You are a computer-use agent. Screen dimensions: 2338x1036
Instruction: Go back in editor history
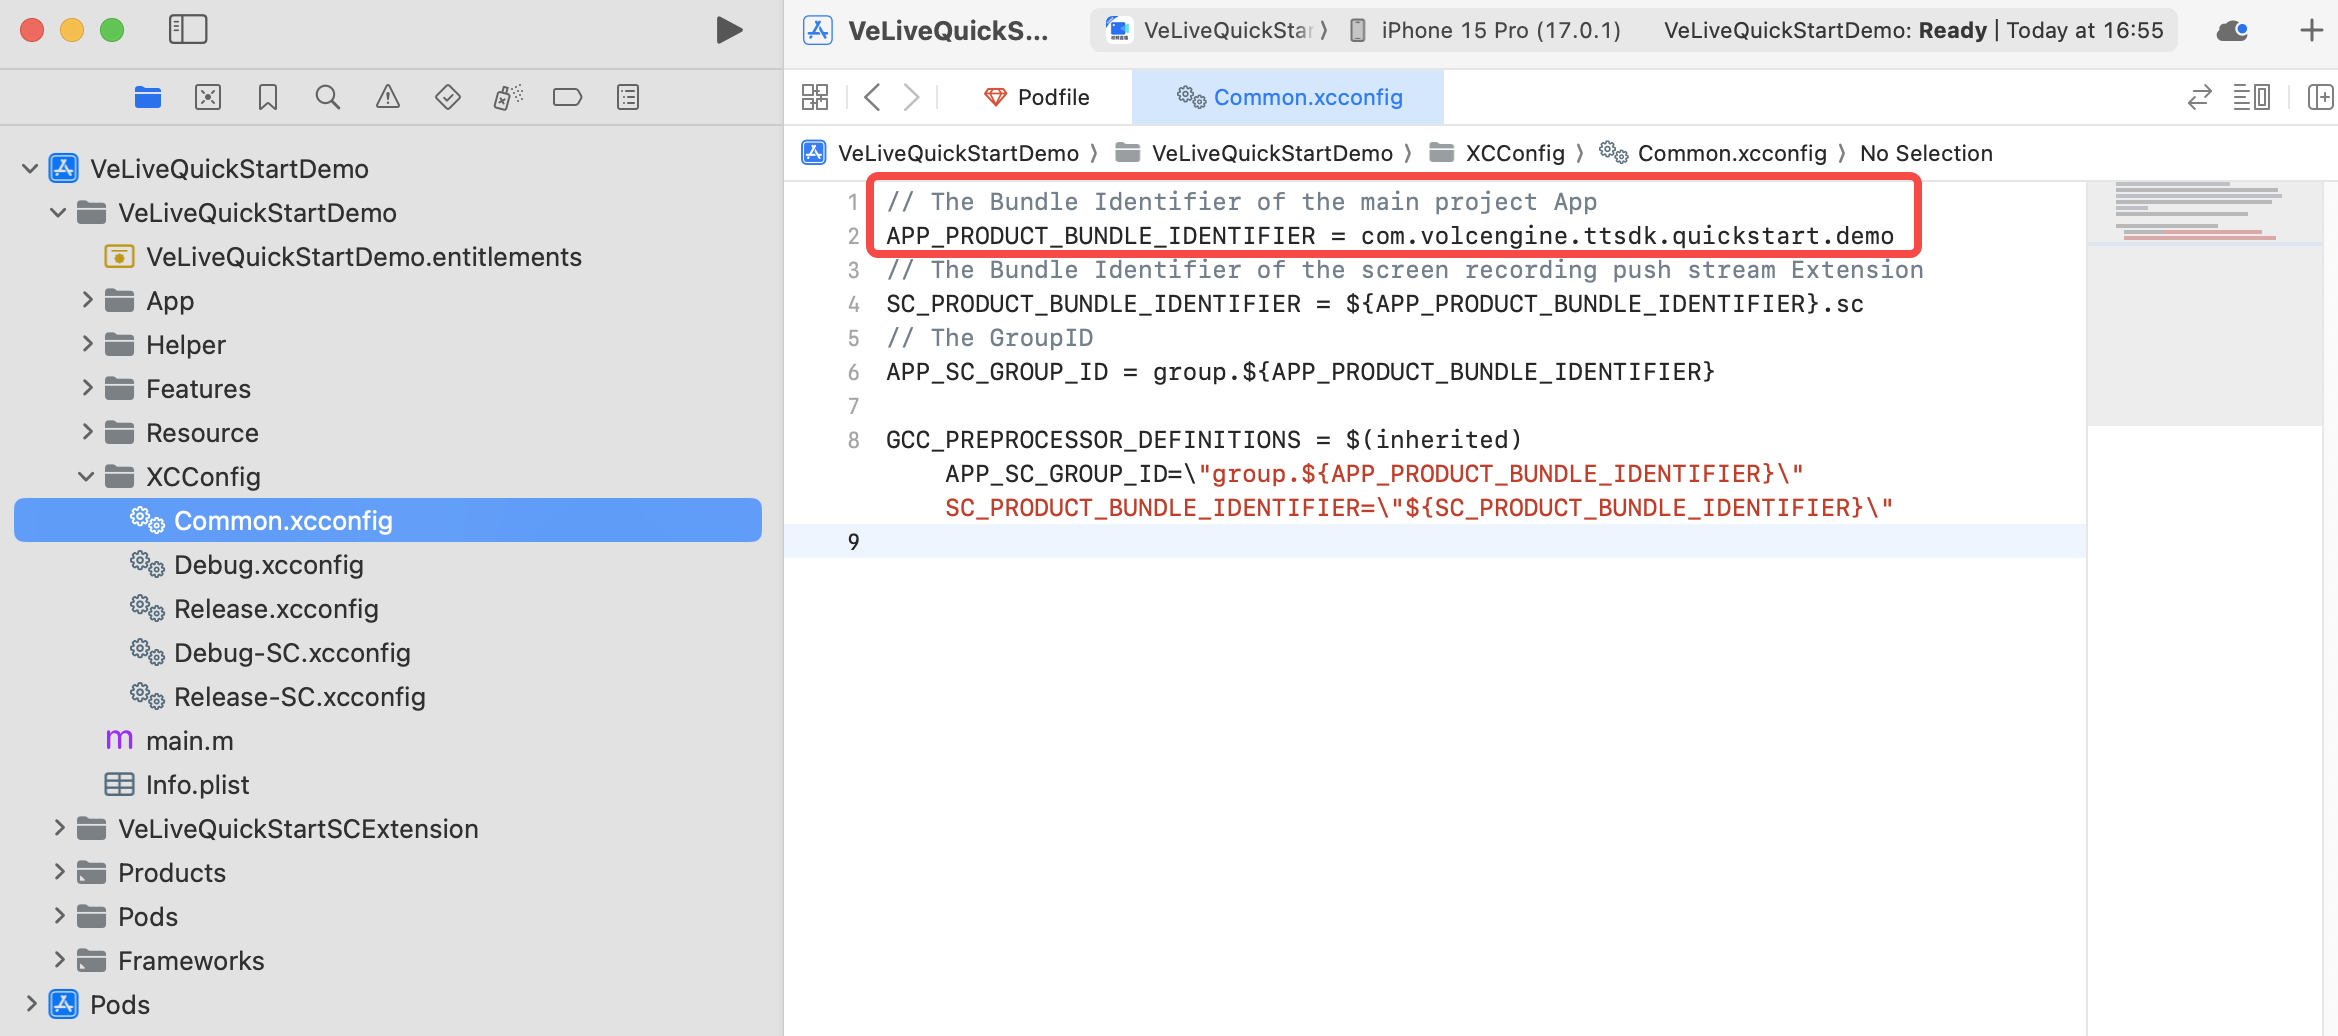pyautogui.click(x=872, y=97)
